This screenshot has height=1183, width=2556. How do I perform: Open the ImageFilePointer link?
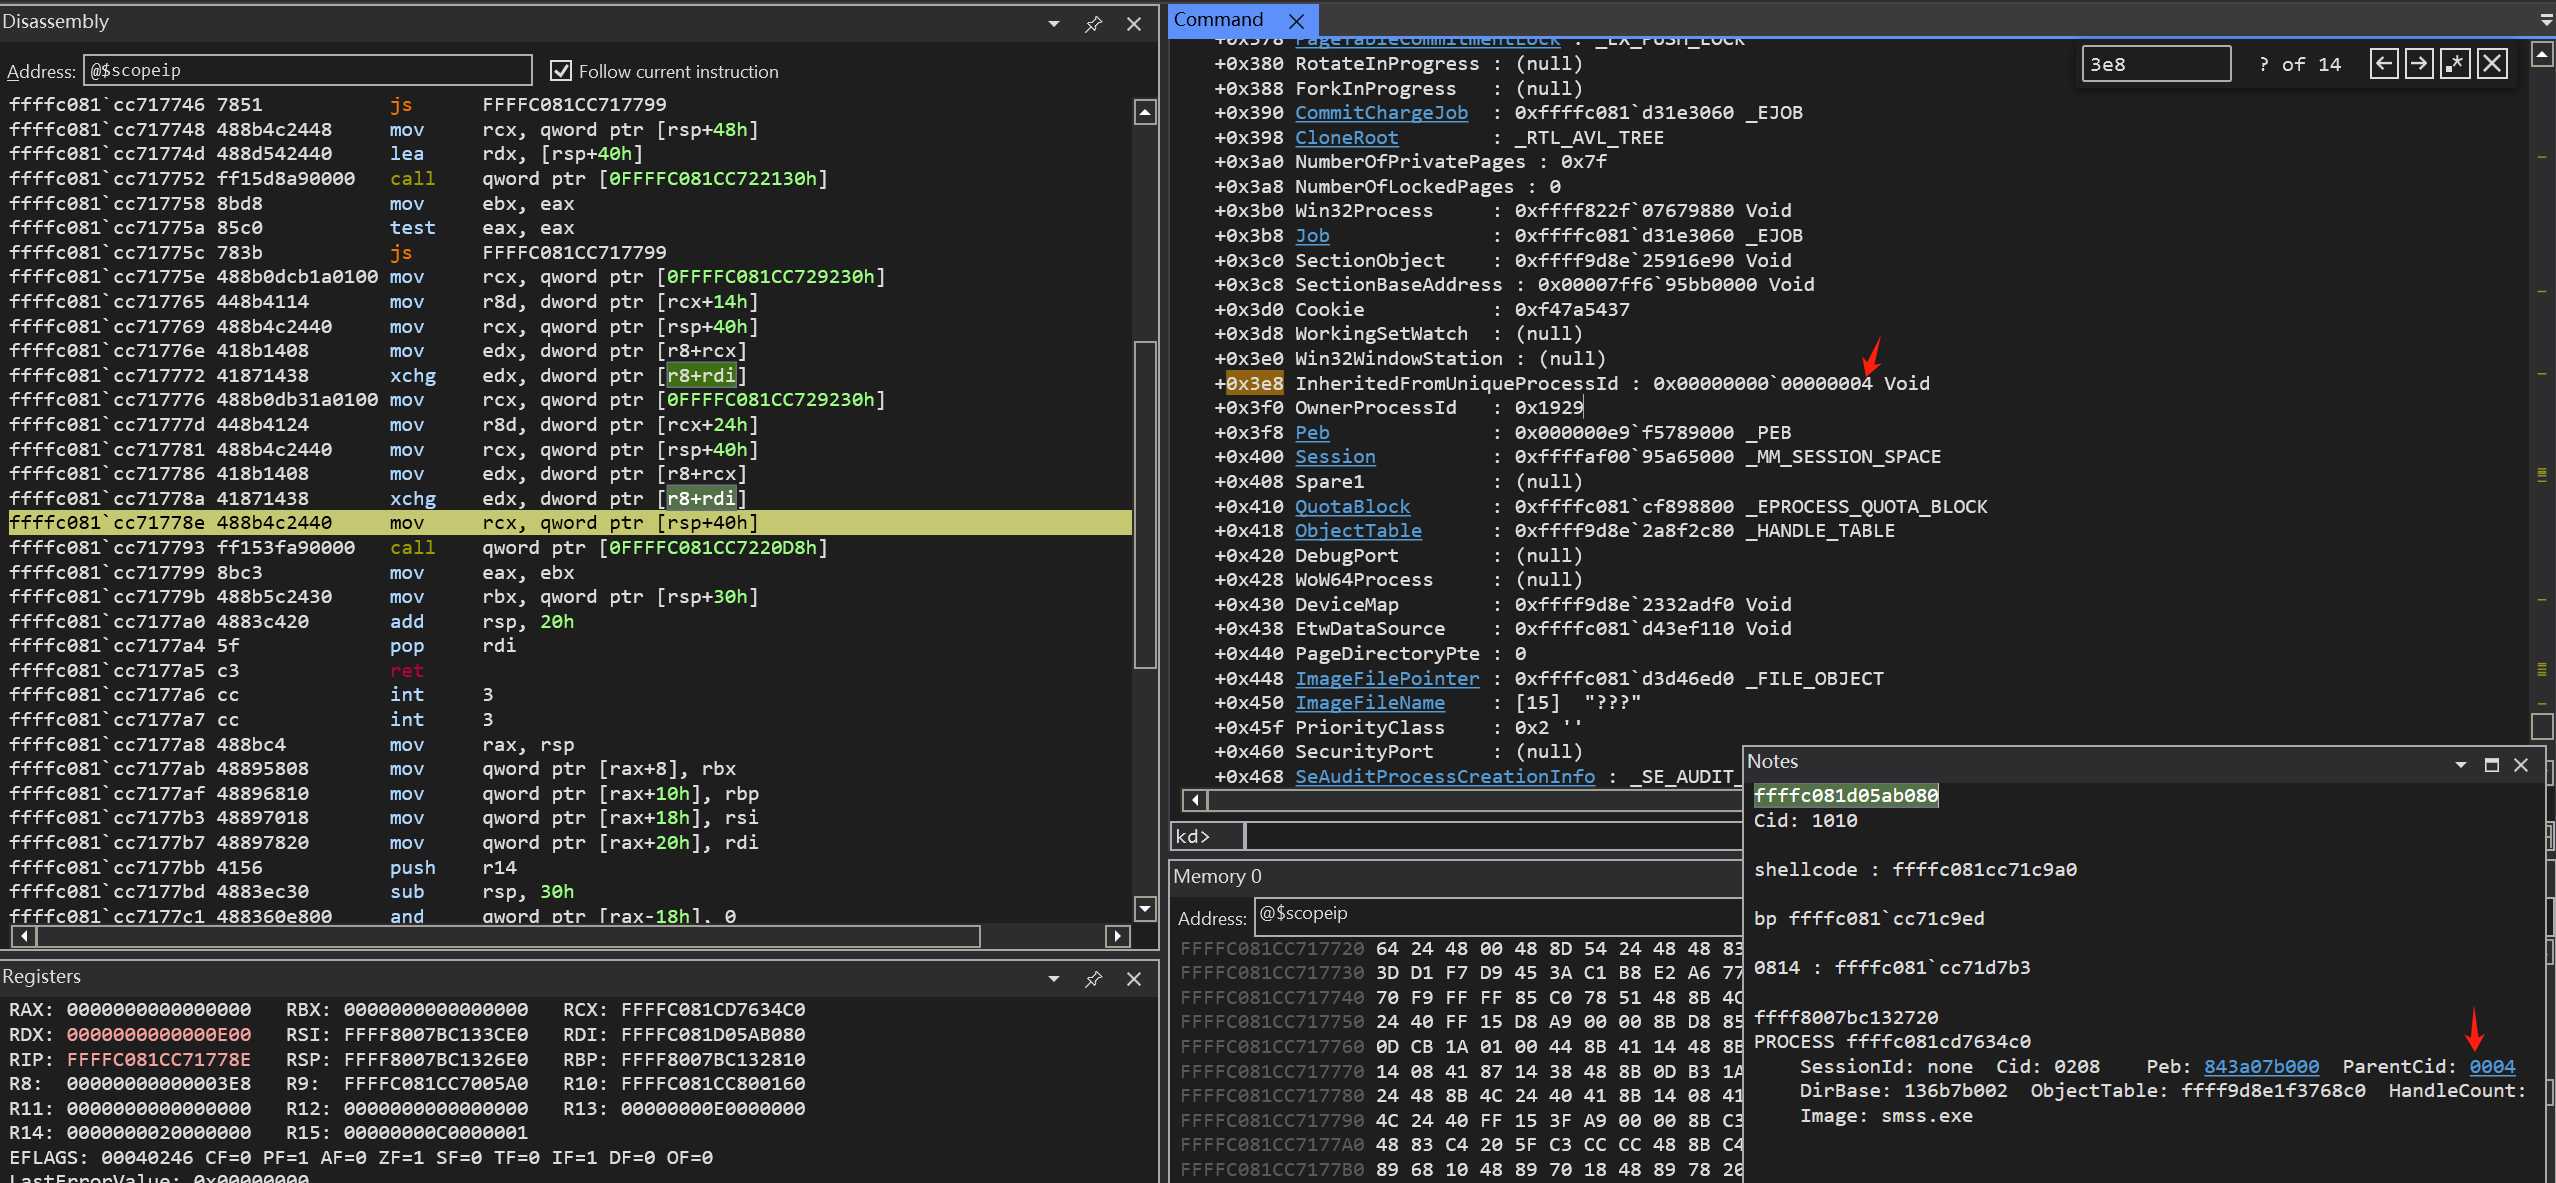[x=1387, y=678]
